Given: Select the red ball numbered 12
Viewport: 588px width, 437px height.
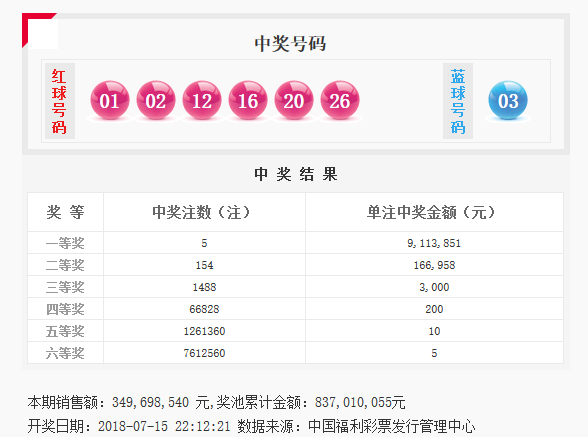Looking at the screenshot, I should [x=202, y=100].
